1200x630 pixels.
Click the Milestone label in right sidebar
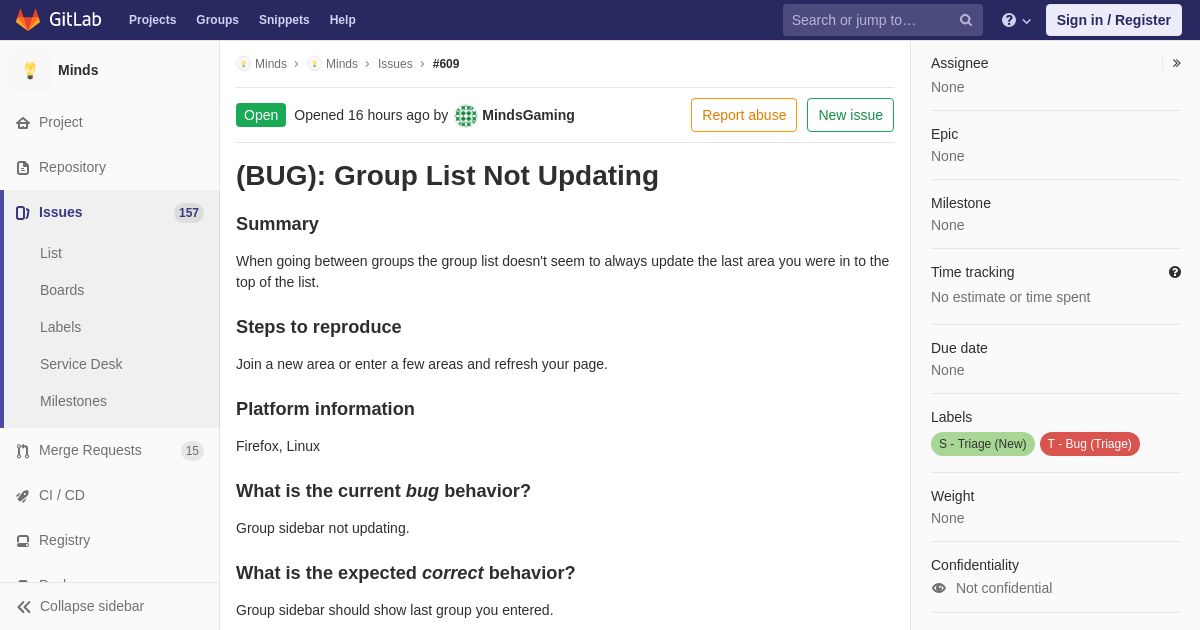tap(961, 203)
